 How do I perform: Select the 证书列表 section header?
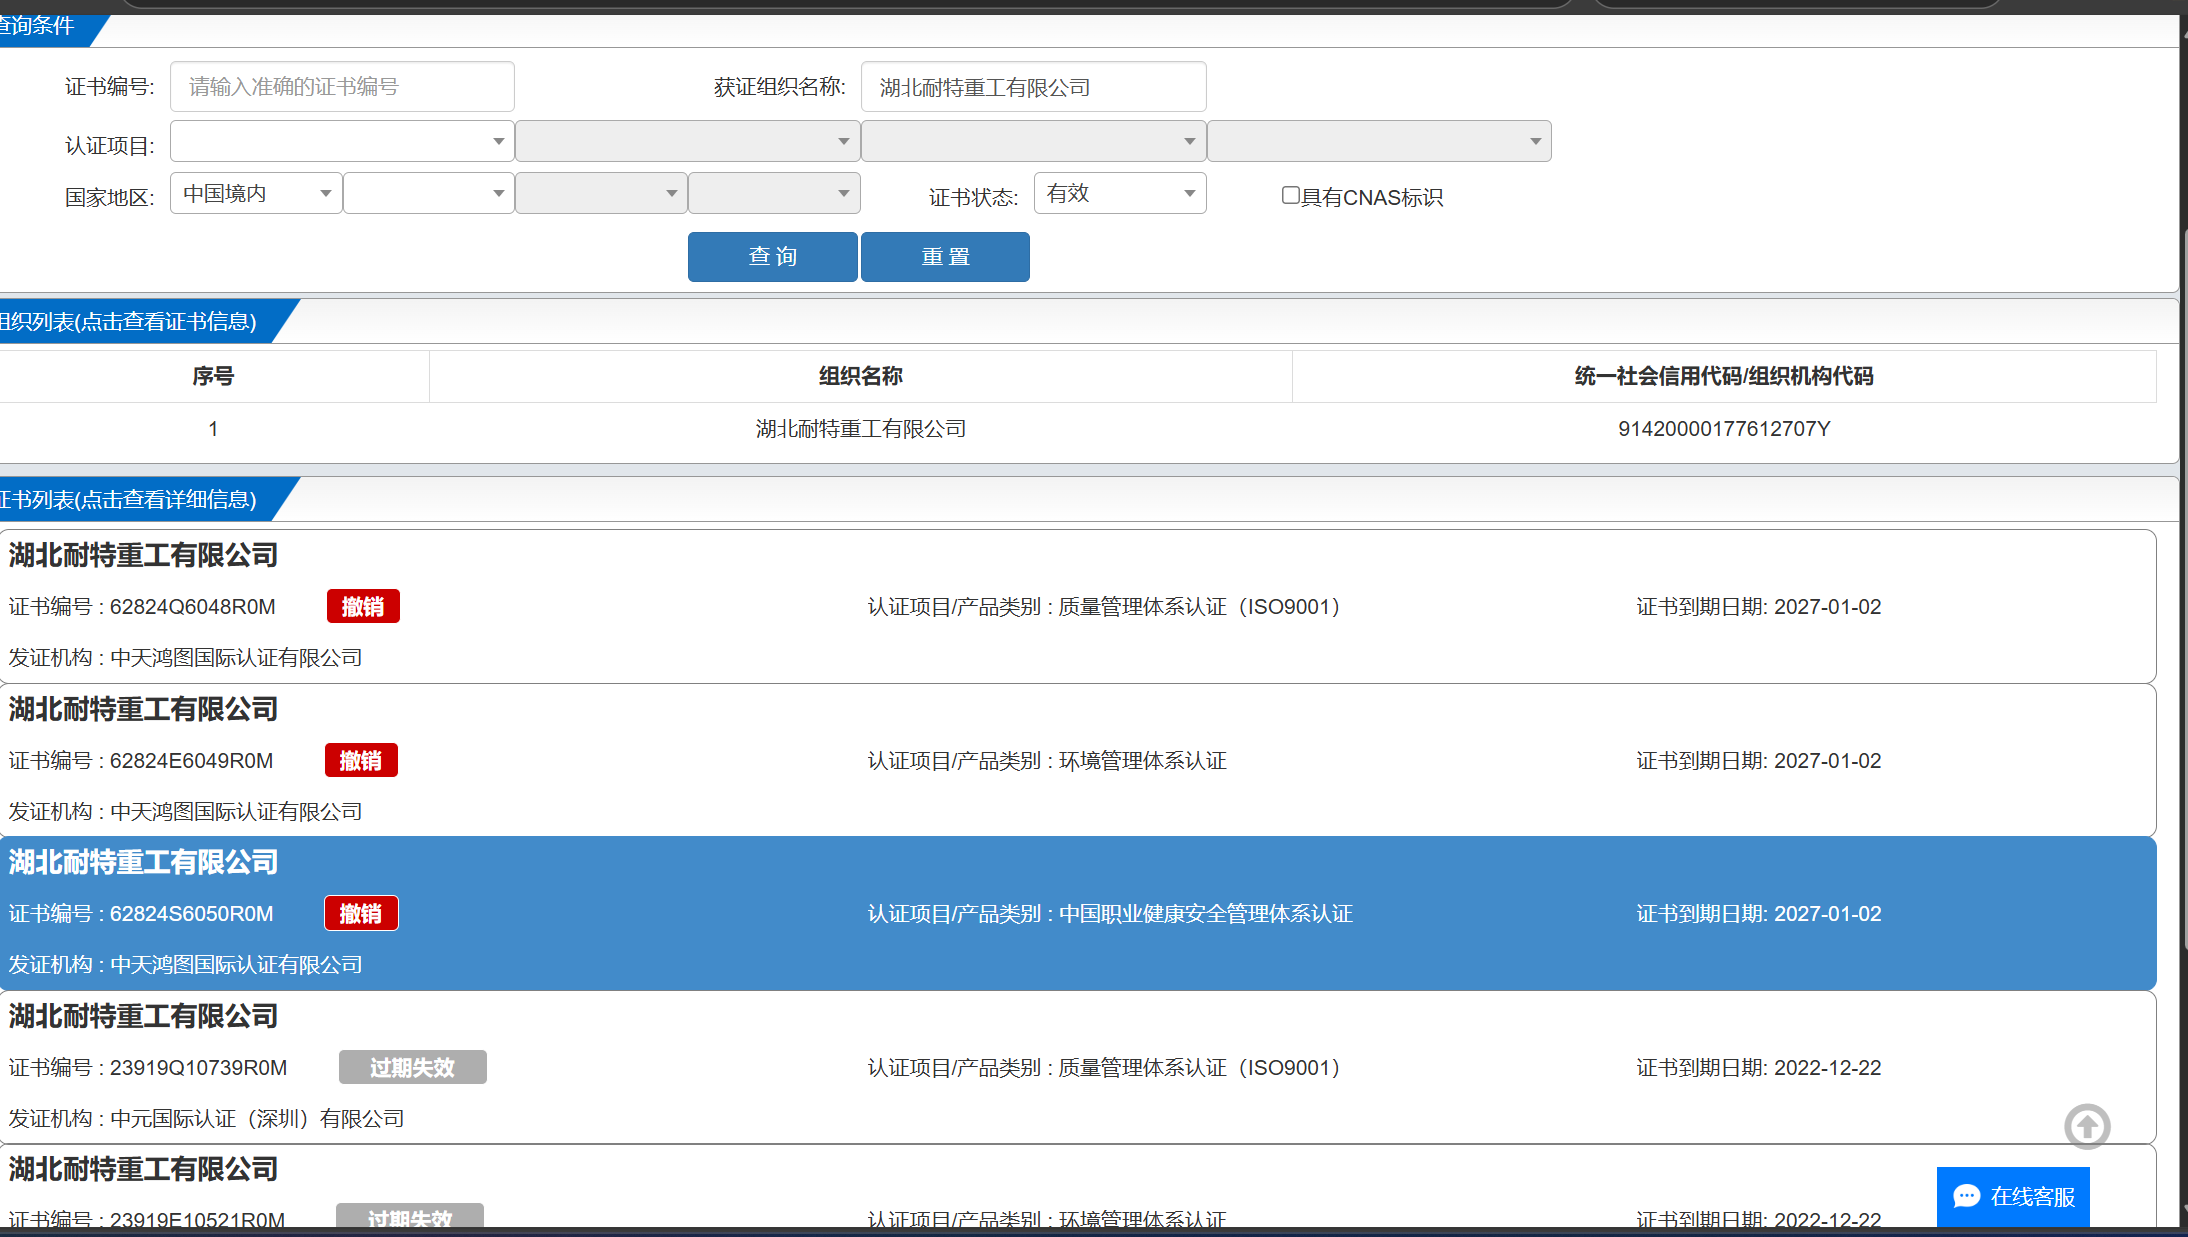click(140, 499)
